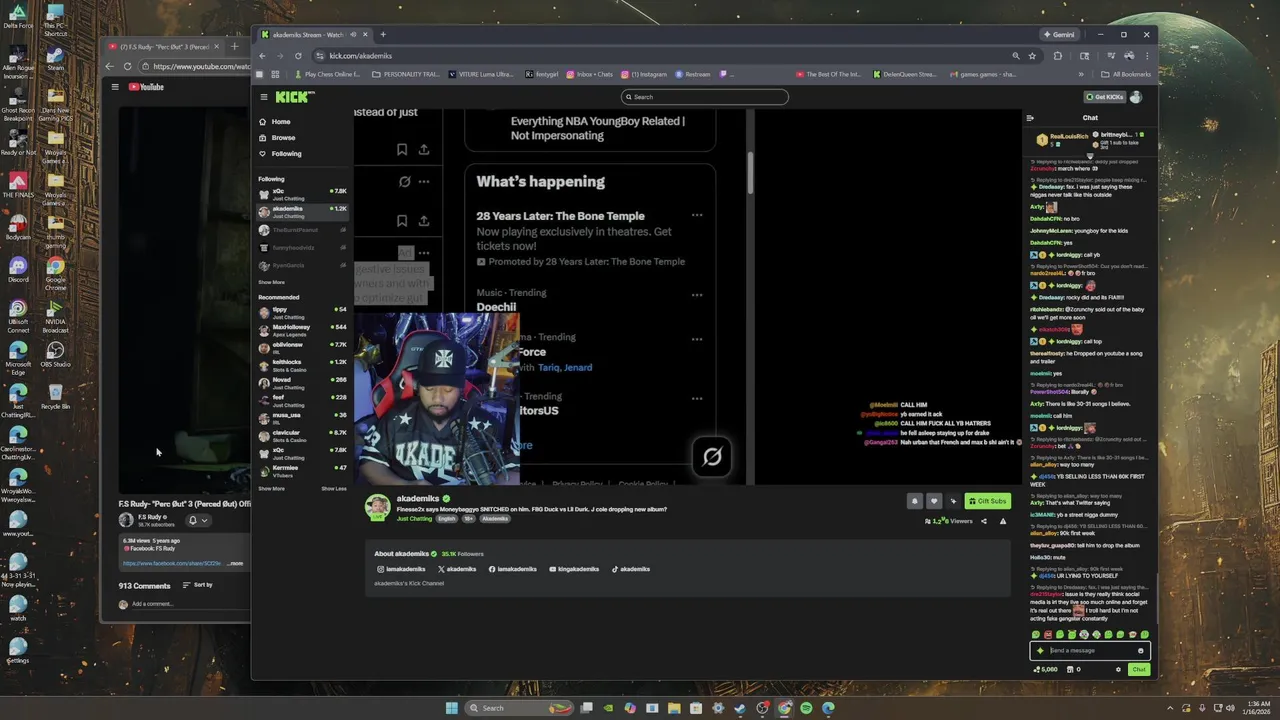Open Discord desktop shortcut
This screenshot has width=1280, height=720.
[17, 270]
